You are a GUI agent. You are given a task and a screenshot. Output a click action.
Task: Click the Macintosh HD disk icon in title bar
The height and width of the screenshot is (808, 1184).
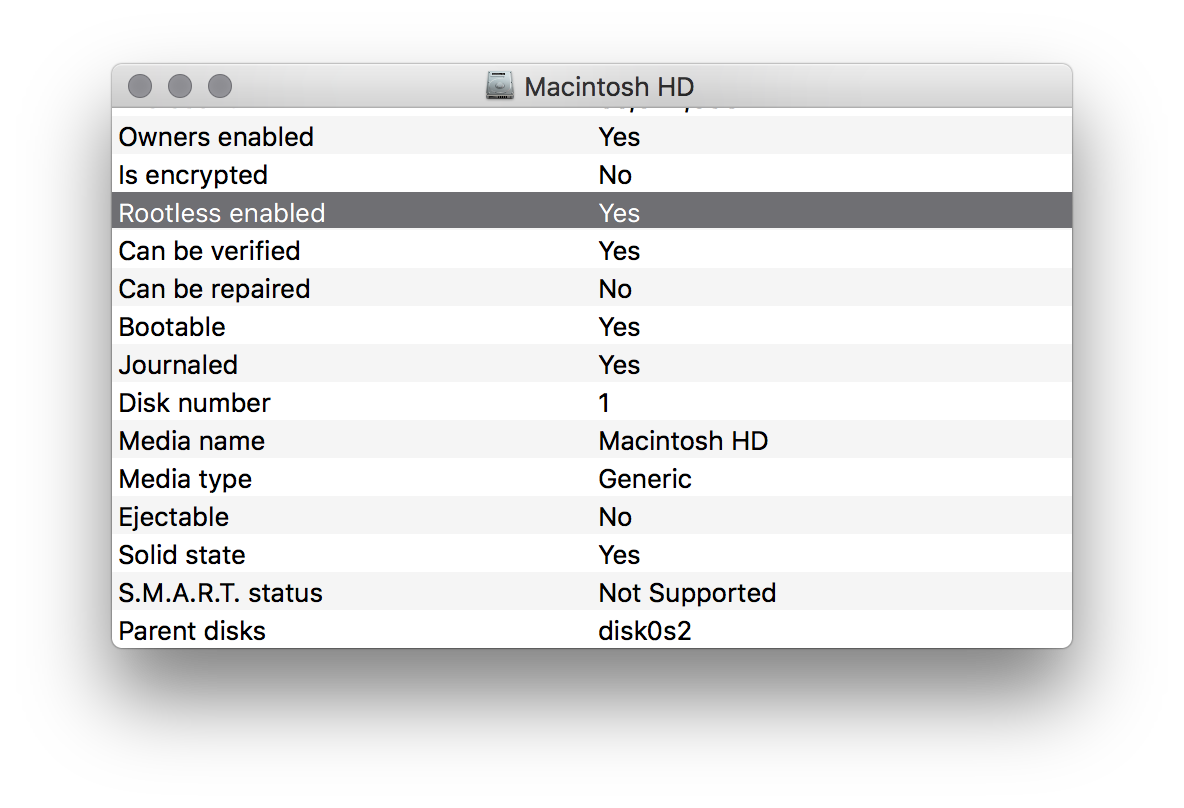(x=500, y=86)
